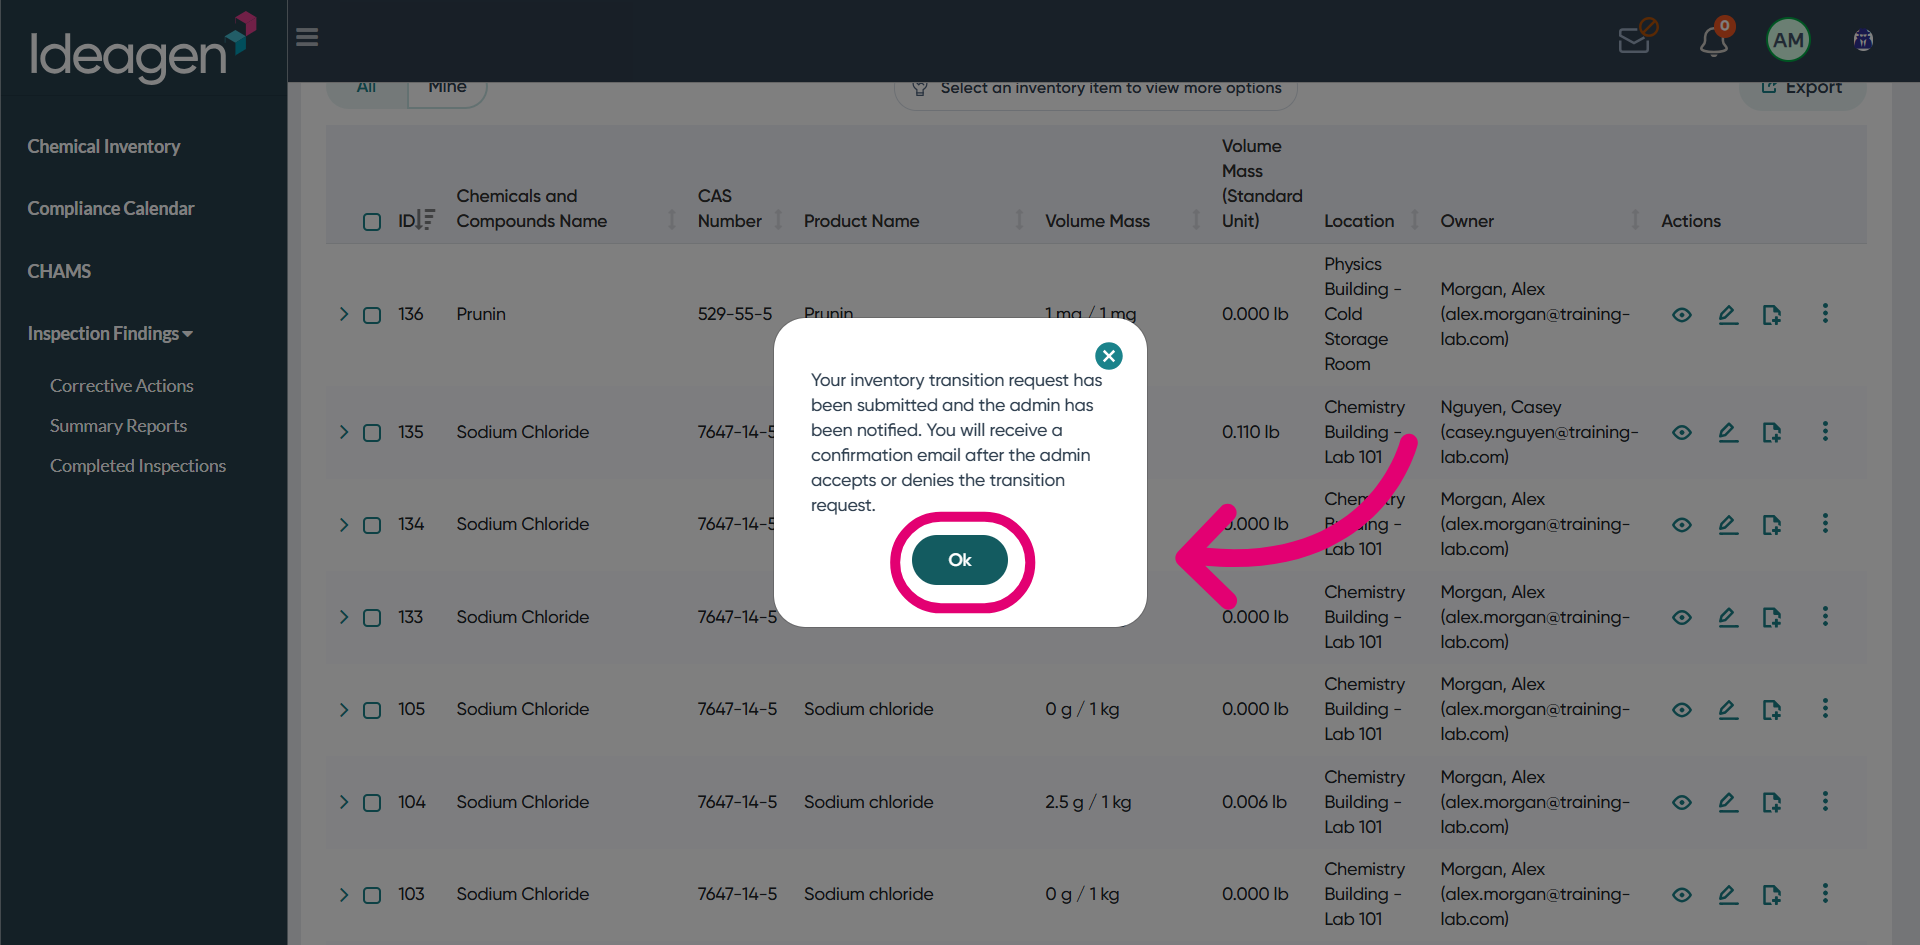
Task: Edit item 133 with pencil icon
Action: click(x=1728, y=618)
